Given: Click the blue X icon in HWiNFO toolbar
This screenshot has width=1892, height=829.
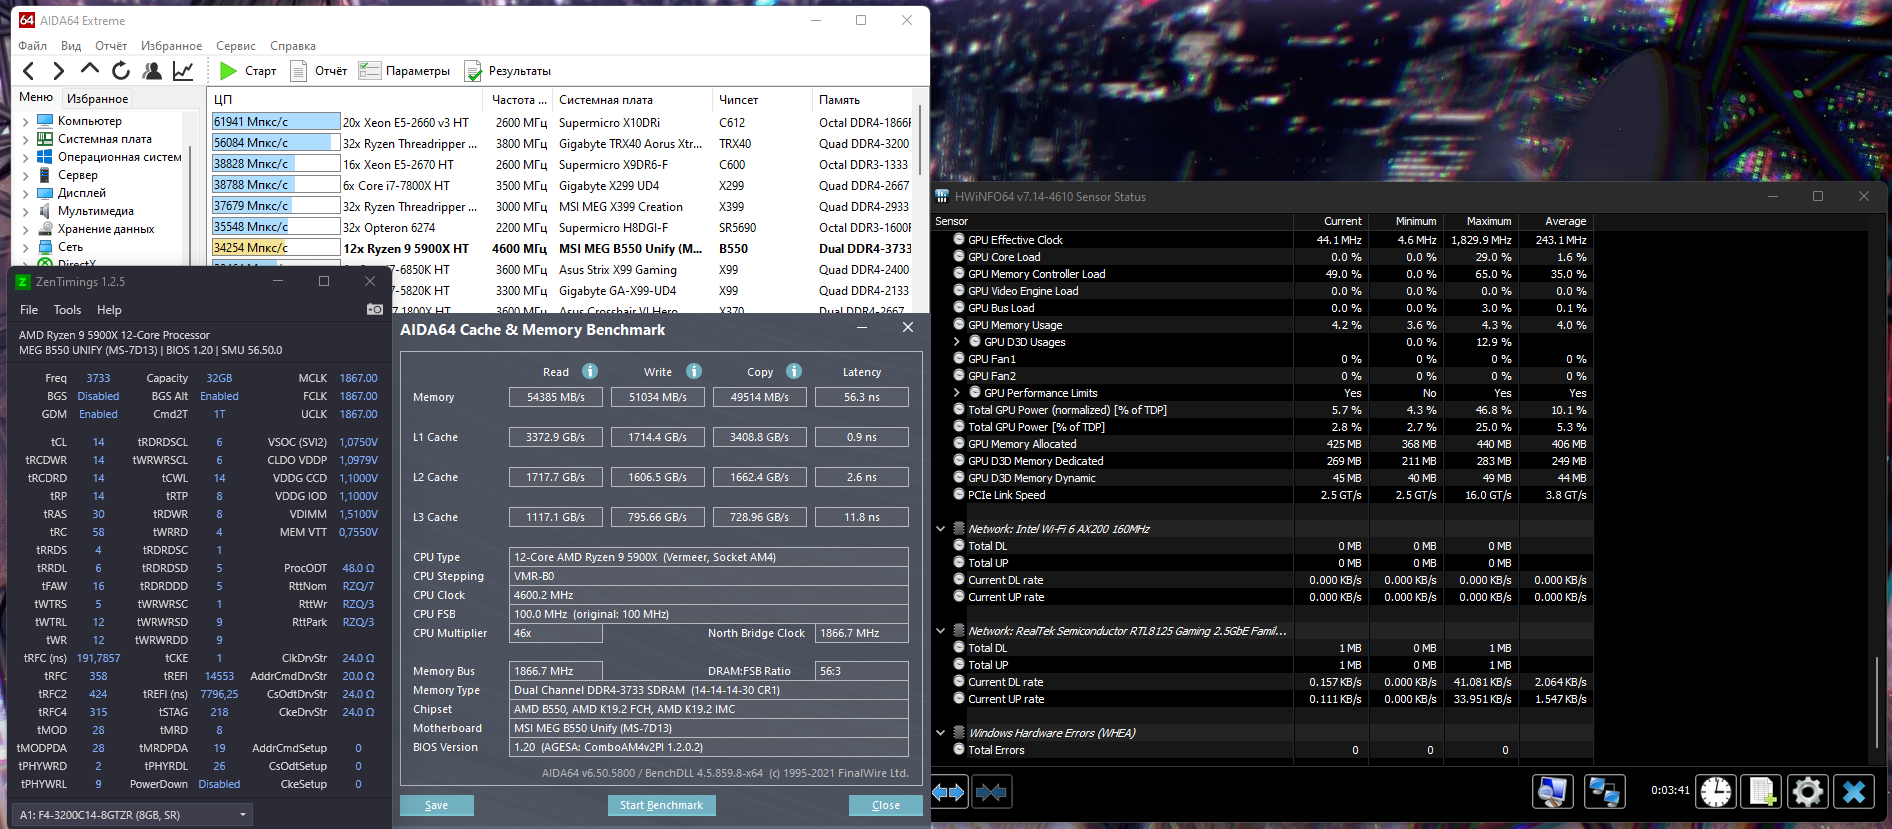Looking at the screenshot, I should click(x=1854, y=792).
